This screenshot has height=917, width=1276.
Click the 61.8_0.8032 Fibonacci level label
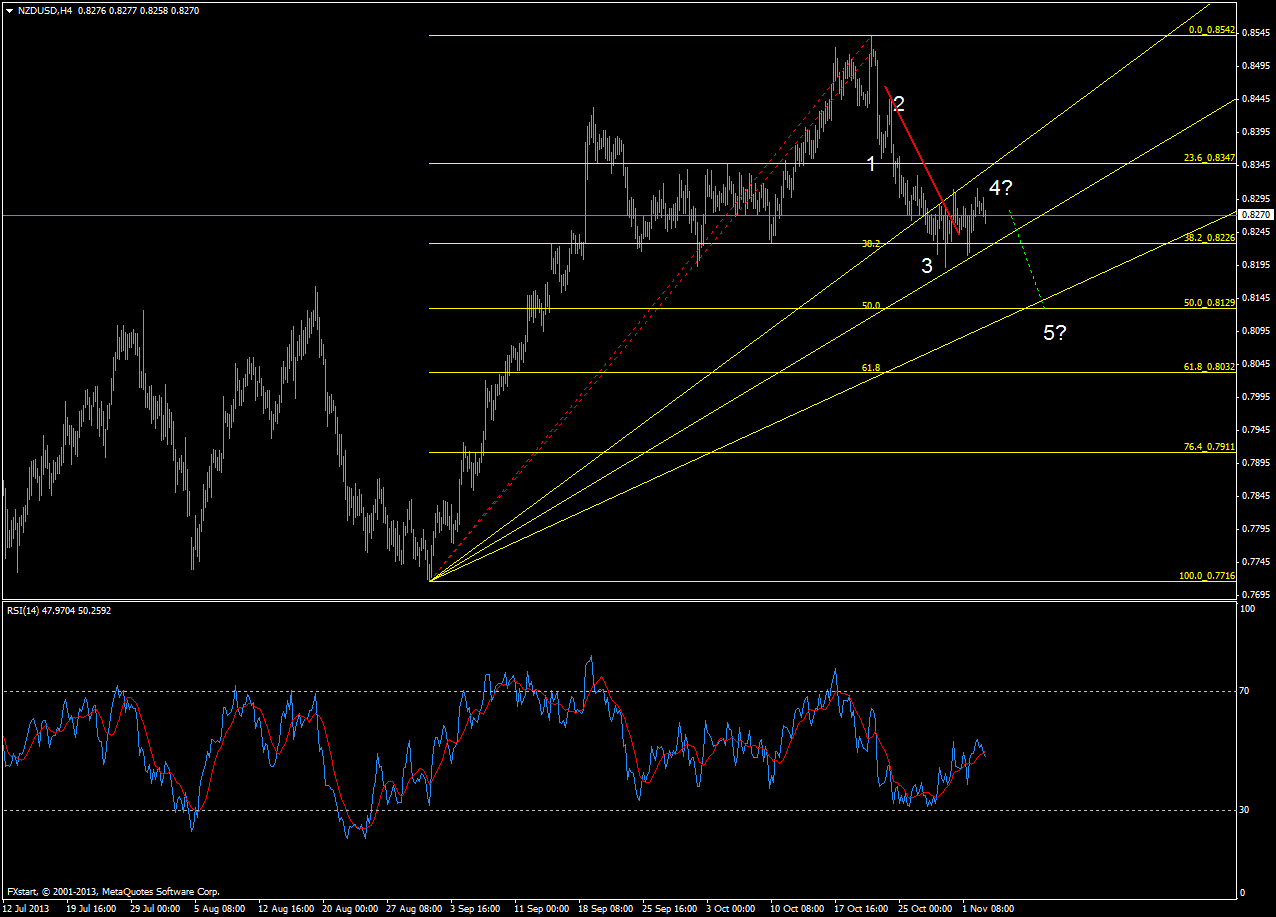click(1208, 367)
